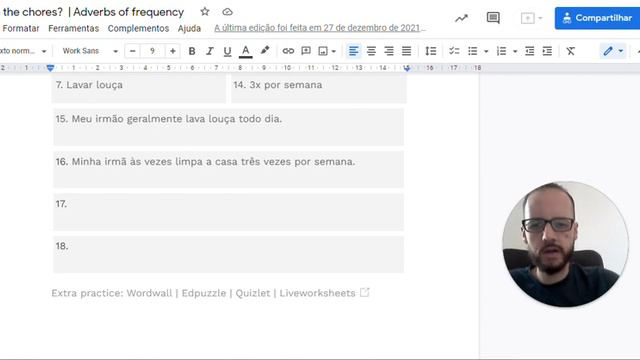Click the cell '14. 3x por semana'
This screenshot has width=640, height=360.
click(x=319, y=88)
